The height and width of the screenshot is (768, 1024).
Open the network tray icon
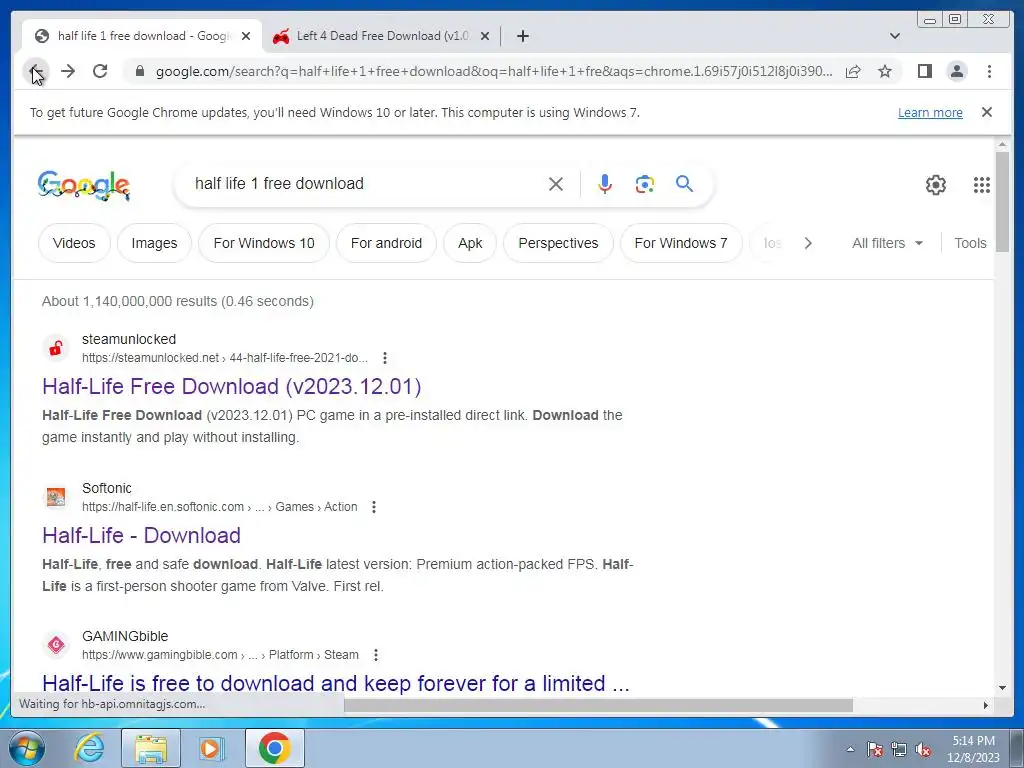pyautogui.click(x=899, y=749)
